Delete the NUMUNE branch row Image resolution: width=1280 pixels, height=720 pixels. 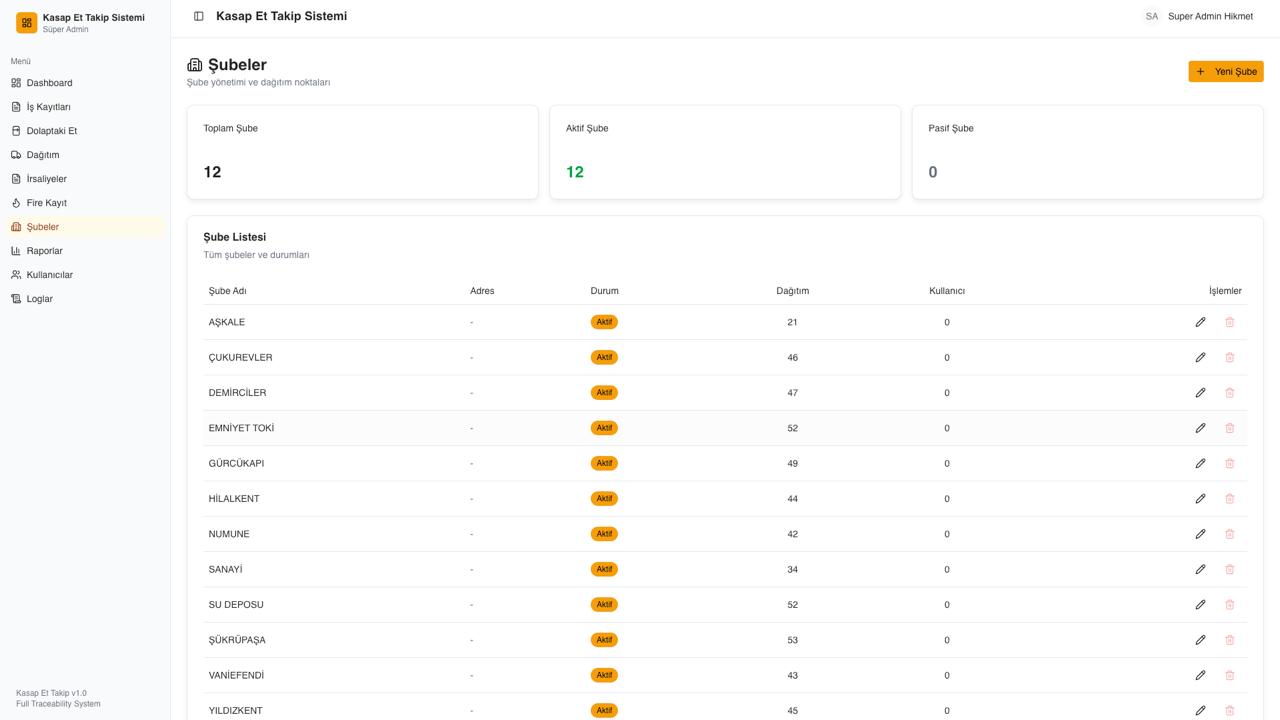[1230, 534]
